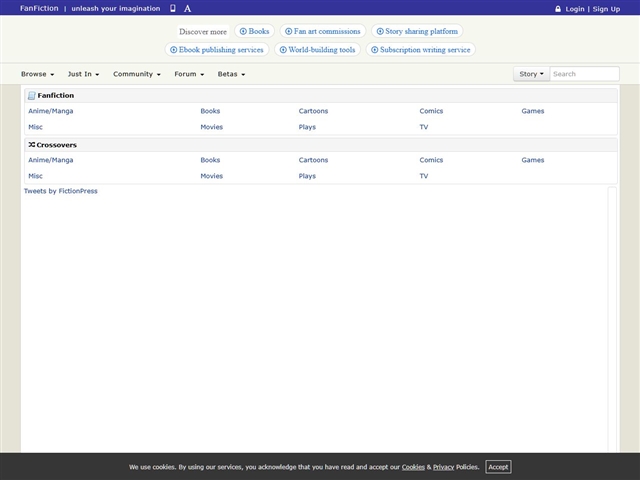The image size is (640, 480).
Task: Click the Ebook publishing services suggestion
Action: tap(217, 49)
